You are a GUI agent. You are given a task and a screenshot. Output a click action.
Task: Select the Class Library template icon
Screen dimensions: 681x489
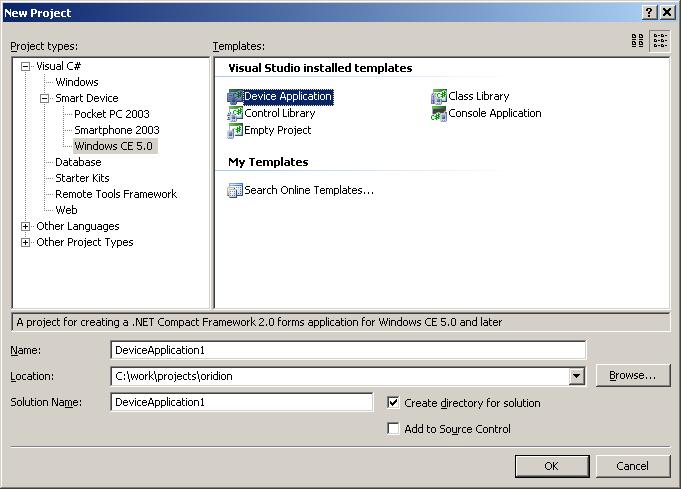click(439, 97)
